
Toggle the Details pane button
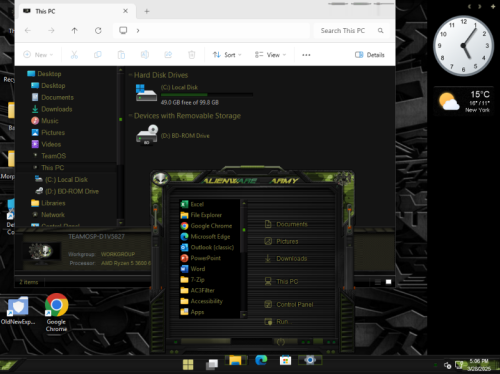tap(370, 55)
